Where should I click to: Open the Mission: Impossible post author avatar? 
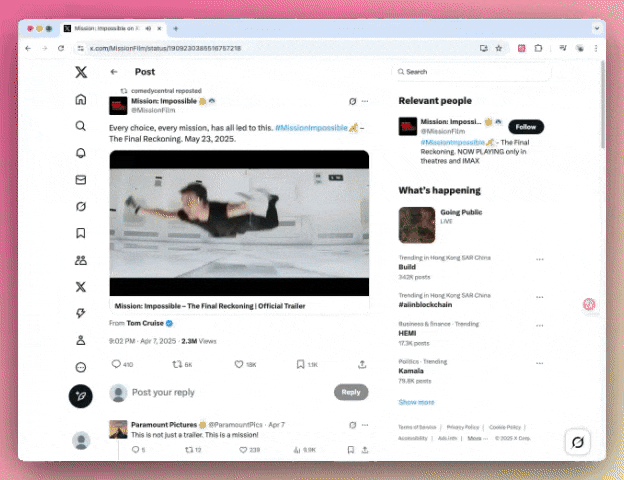(118, 105)
